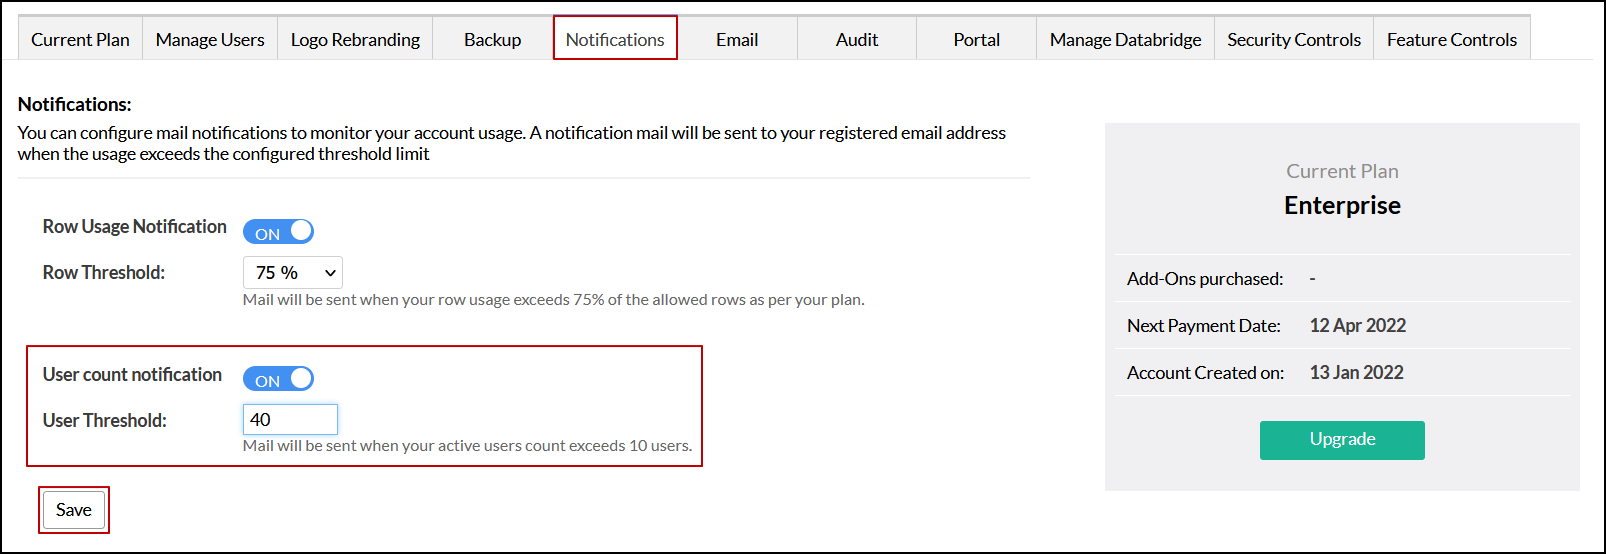Open the Backup tab
This screenshot has width=1606, height=554.
coord(492,40)
